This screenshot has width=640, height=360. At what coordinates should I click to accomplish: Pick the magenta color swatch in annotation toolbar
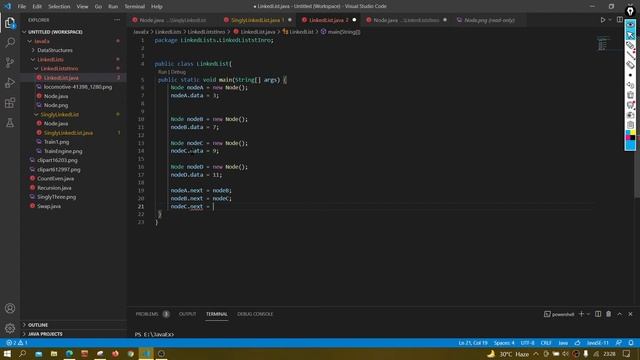[x=628, y=138]
